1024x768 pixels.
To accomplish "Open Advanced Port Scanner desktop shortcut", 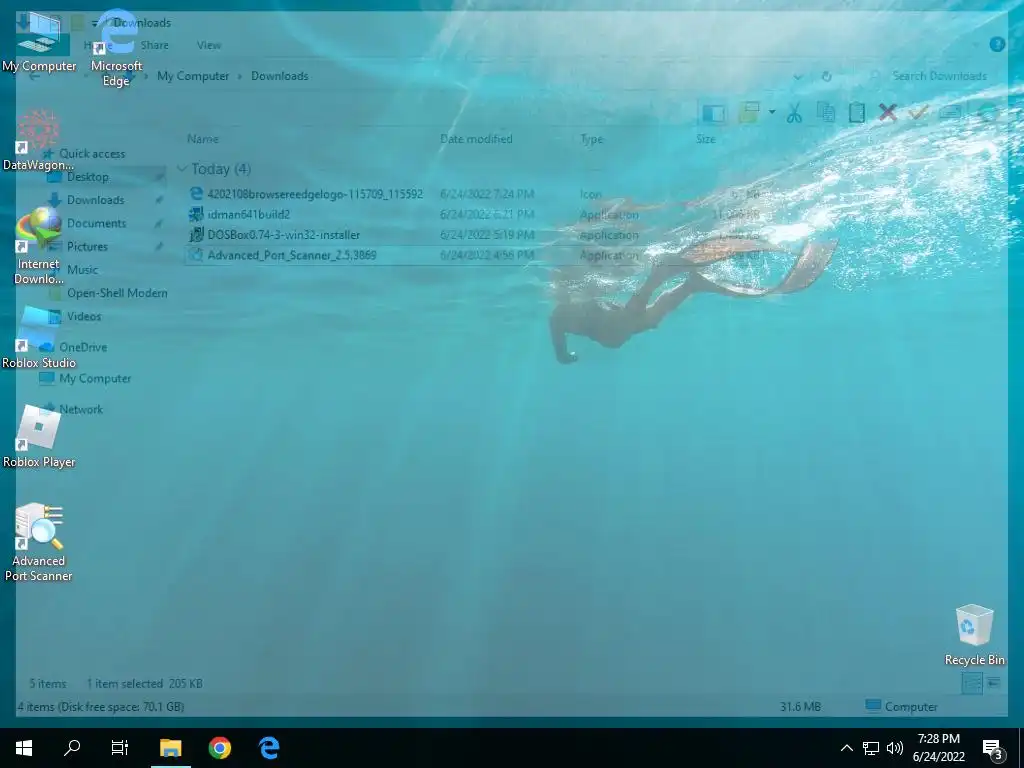I will [x=39, y=541].
